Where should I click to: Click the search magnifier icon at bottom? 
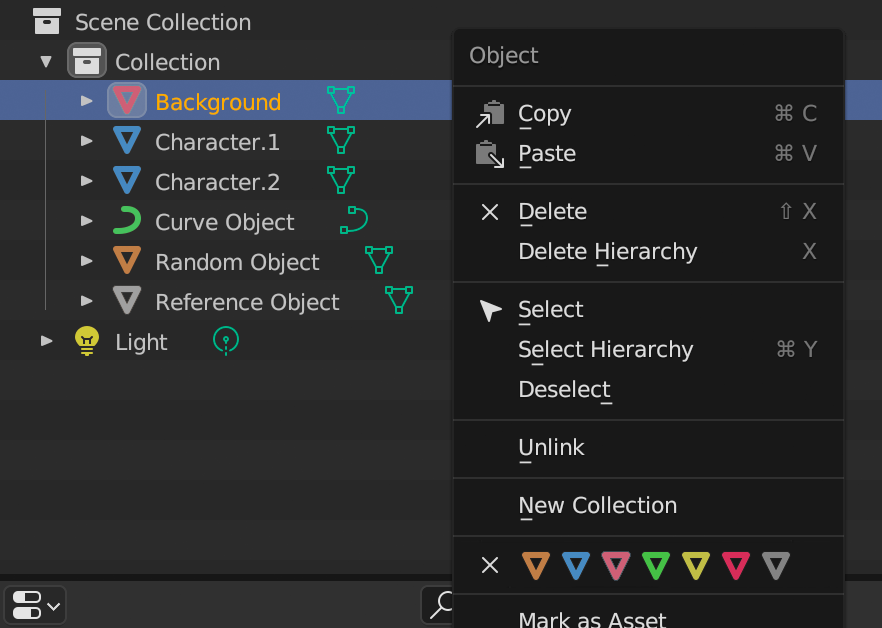(x=442, y=605)
